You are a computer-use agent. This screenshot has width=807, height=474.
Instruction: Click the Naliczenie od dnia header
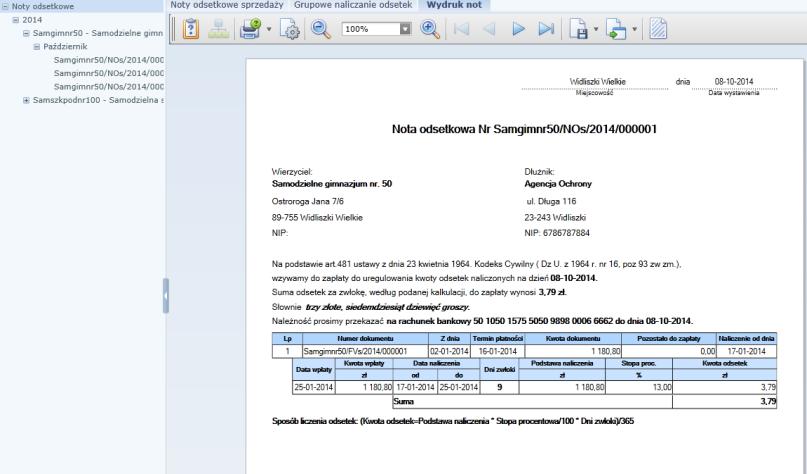coord(746,339)
